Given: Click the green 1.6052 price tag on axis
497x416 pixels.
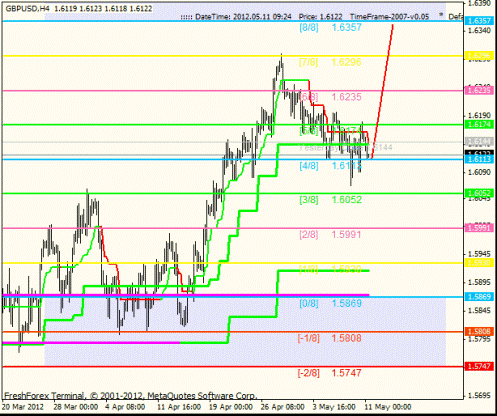Looking at the screenshot, I should coord(479,193).
